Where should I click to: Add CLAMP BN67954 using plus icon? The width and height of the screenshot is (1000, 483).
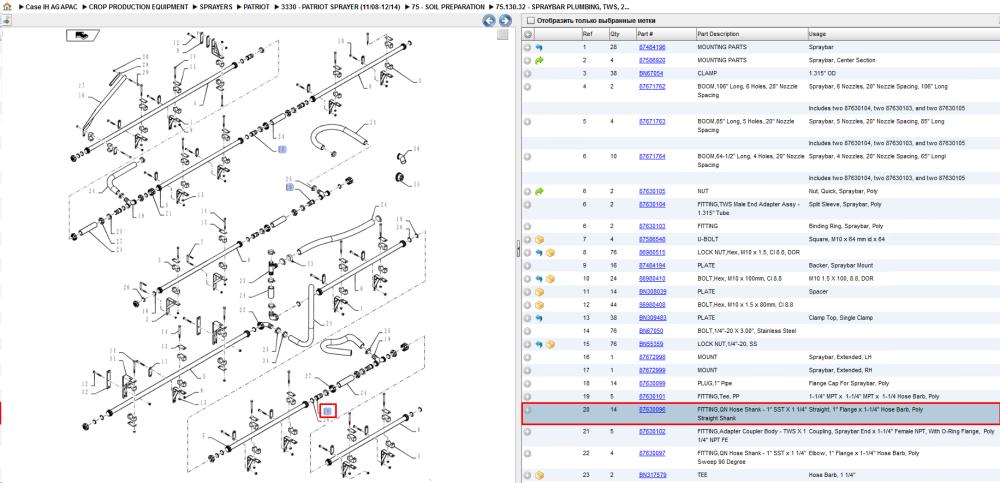[x=527, y=73]
